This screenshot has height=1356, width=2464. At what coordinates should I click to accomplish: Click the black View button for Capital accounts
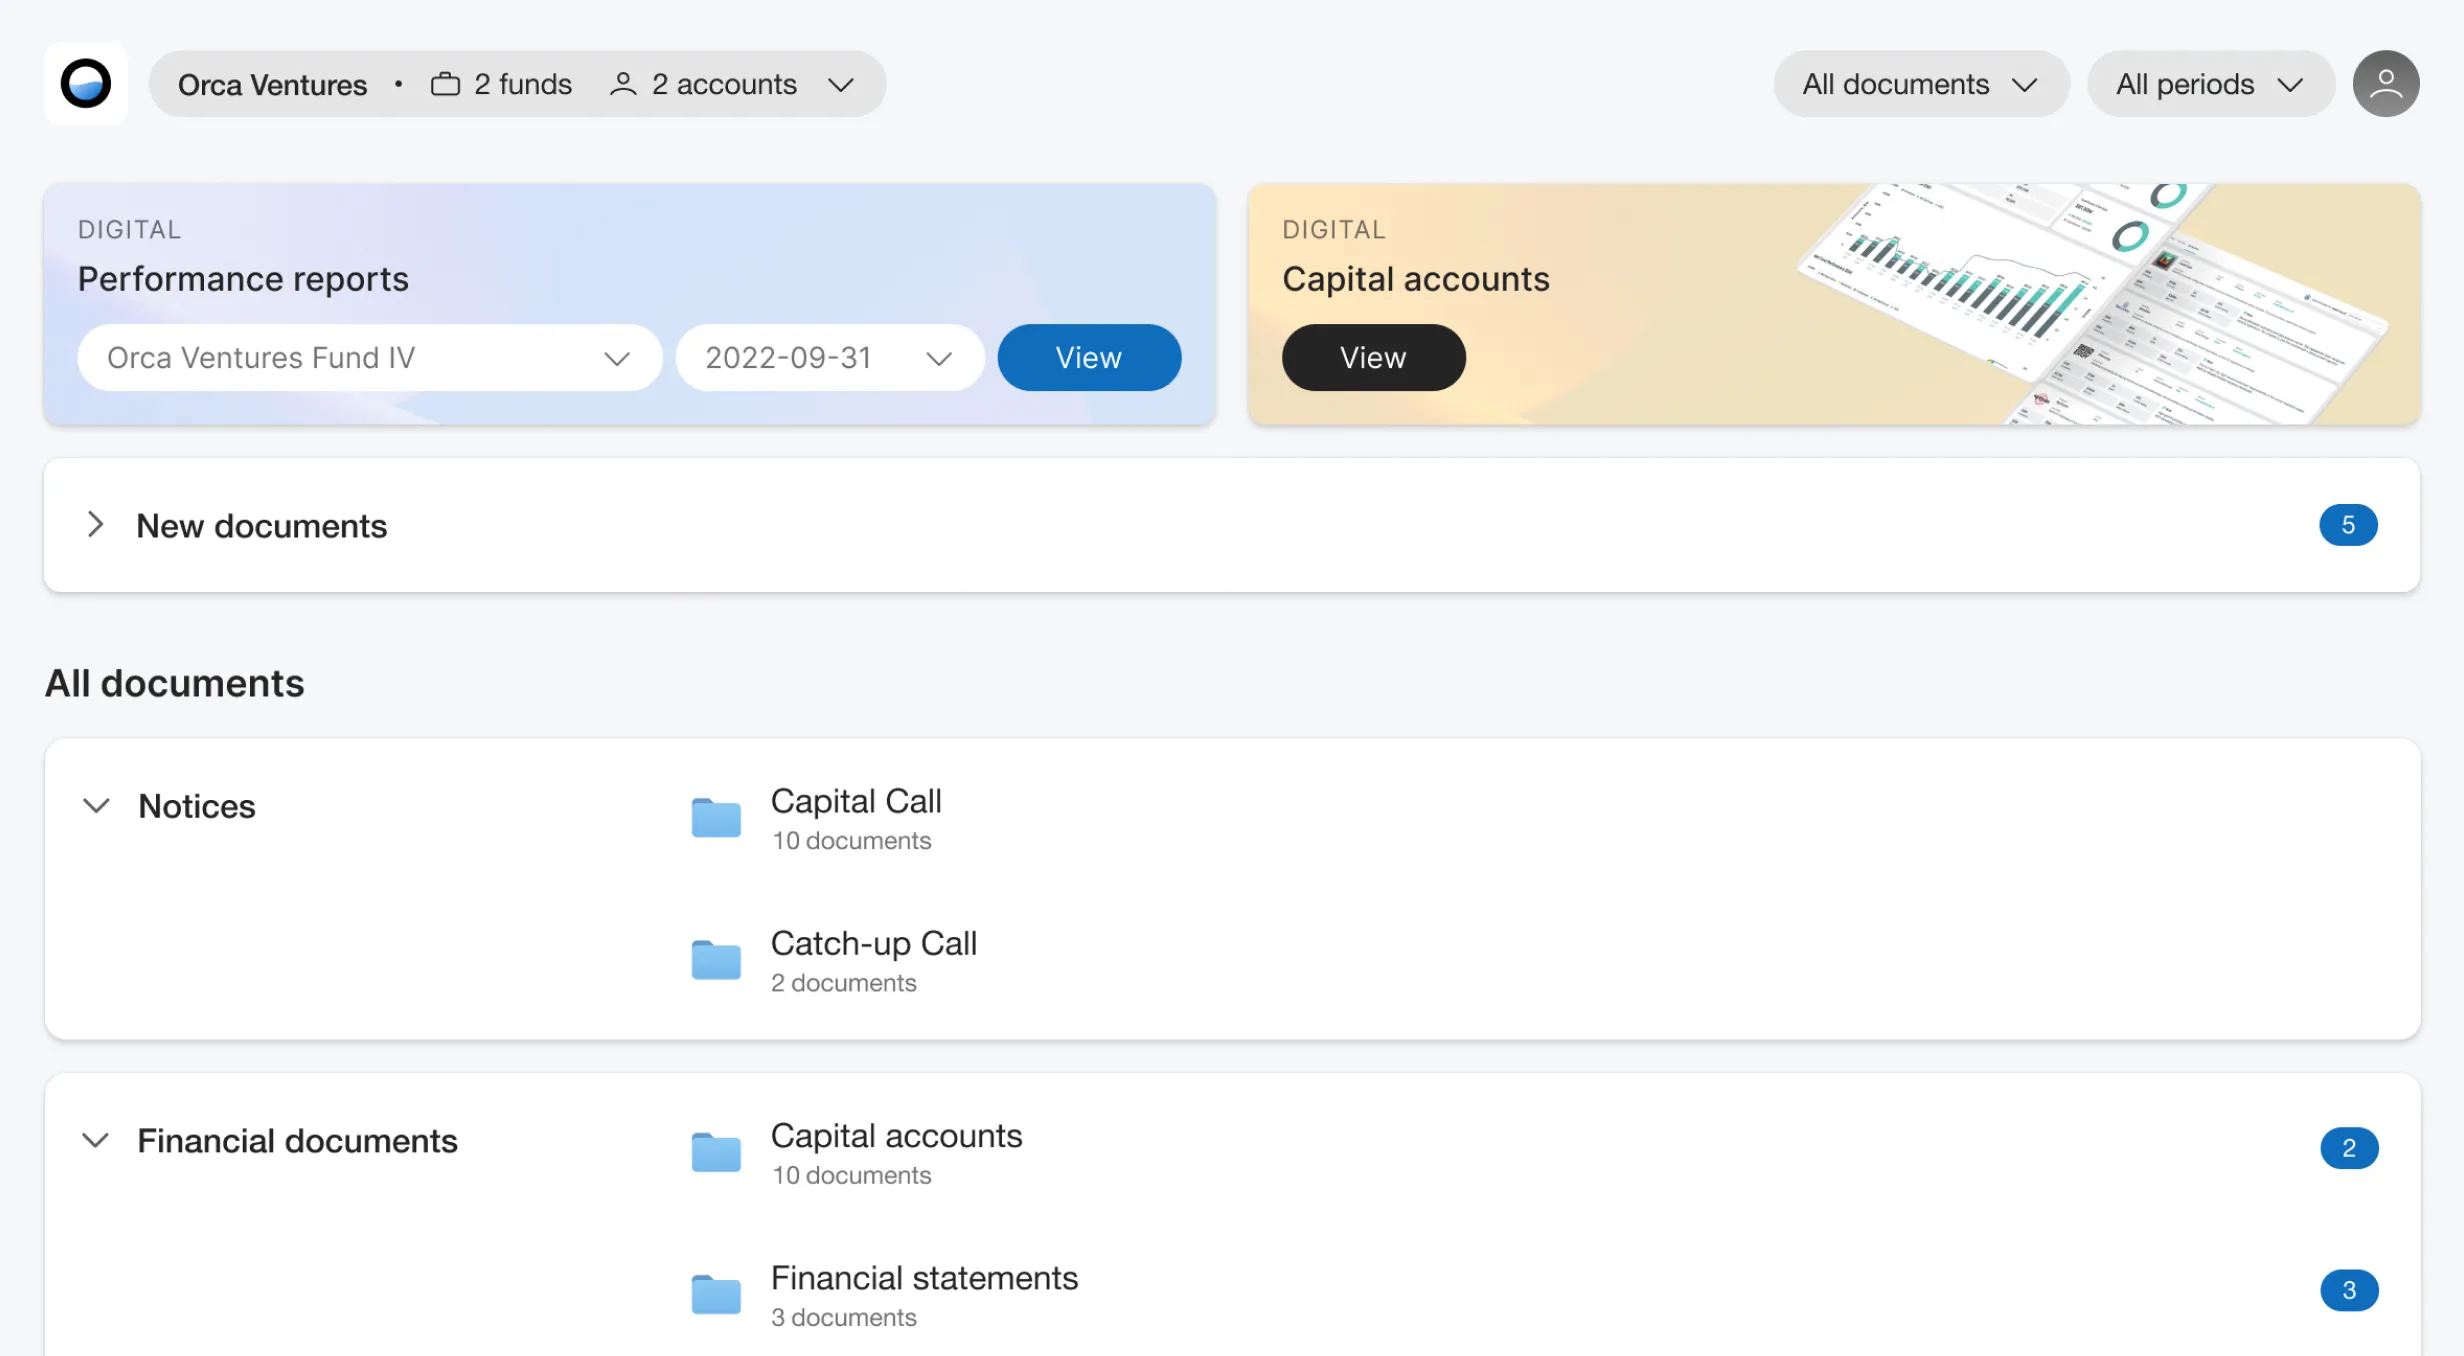tap(1373, 358)
